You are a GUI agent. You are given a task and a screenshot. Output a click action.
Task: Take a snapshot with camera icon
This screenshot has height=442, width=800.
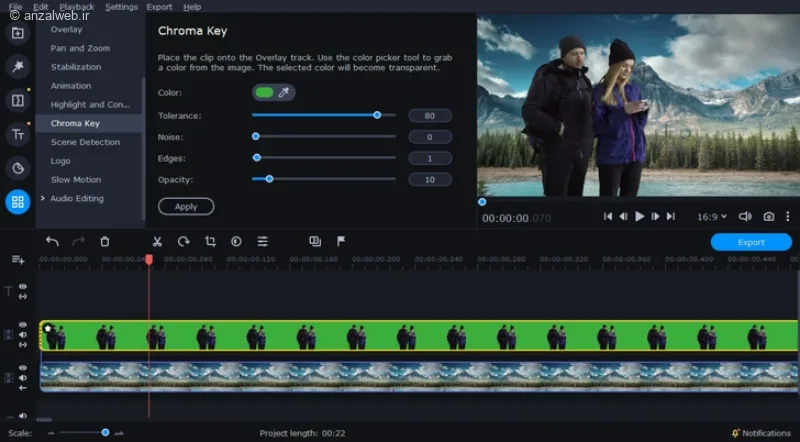768,217
